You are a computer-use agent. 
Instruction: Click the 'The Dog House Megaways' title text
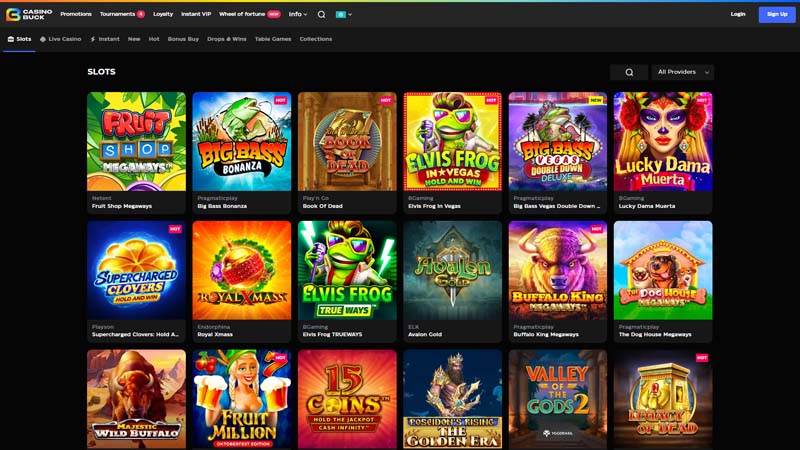click(655, 335)
